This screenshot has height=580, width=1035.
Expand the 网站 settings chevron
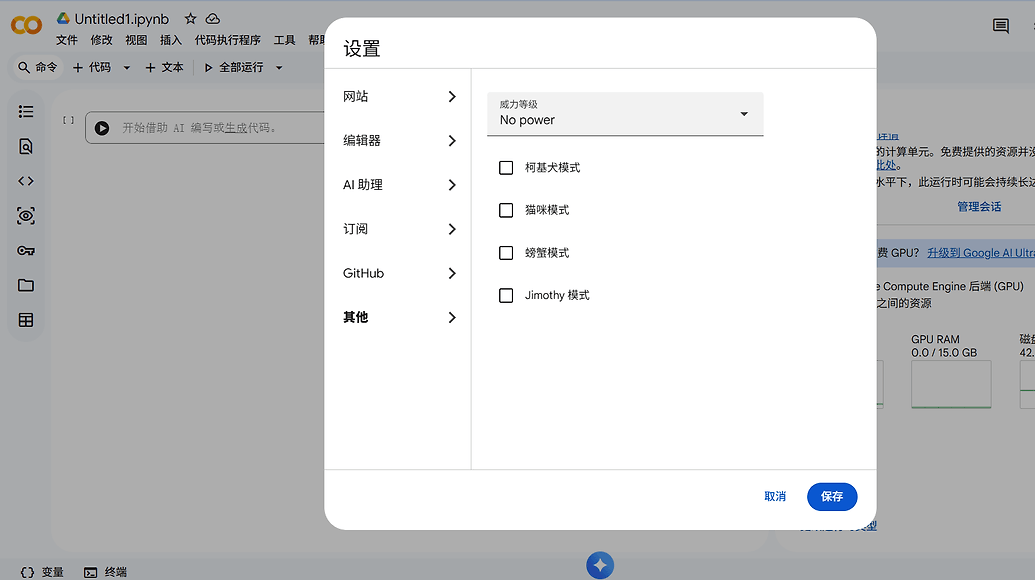(452, 96)
